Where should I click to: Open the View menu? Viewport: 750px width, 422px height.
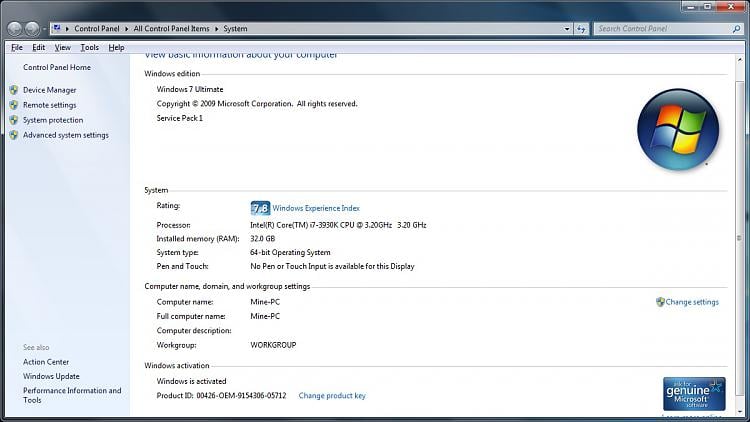62,47
